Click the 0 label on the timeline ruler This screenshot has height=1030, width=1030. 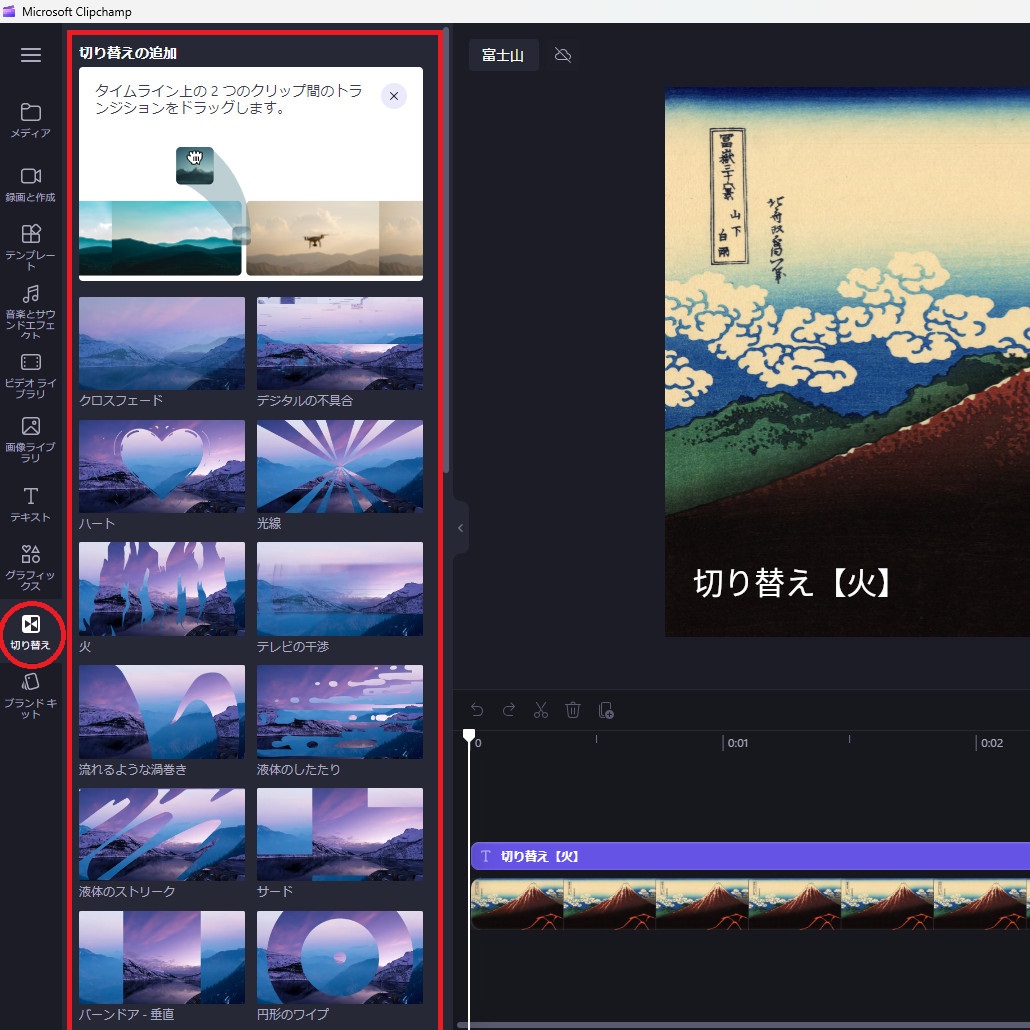click(478, 743)
